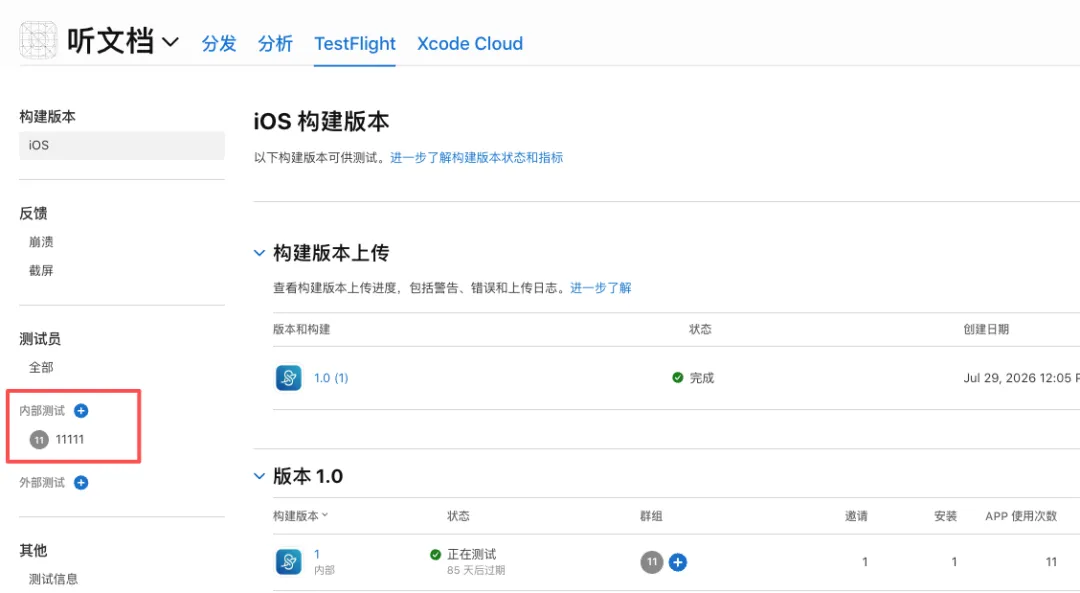The height and width of the screenshot is (593, 1080).
Task: Open 截屏 feedback in sidebar
Action: (41, 270)
